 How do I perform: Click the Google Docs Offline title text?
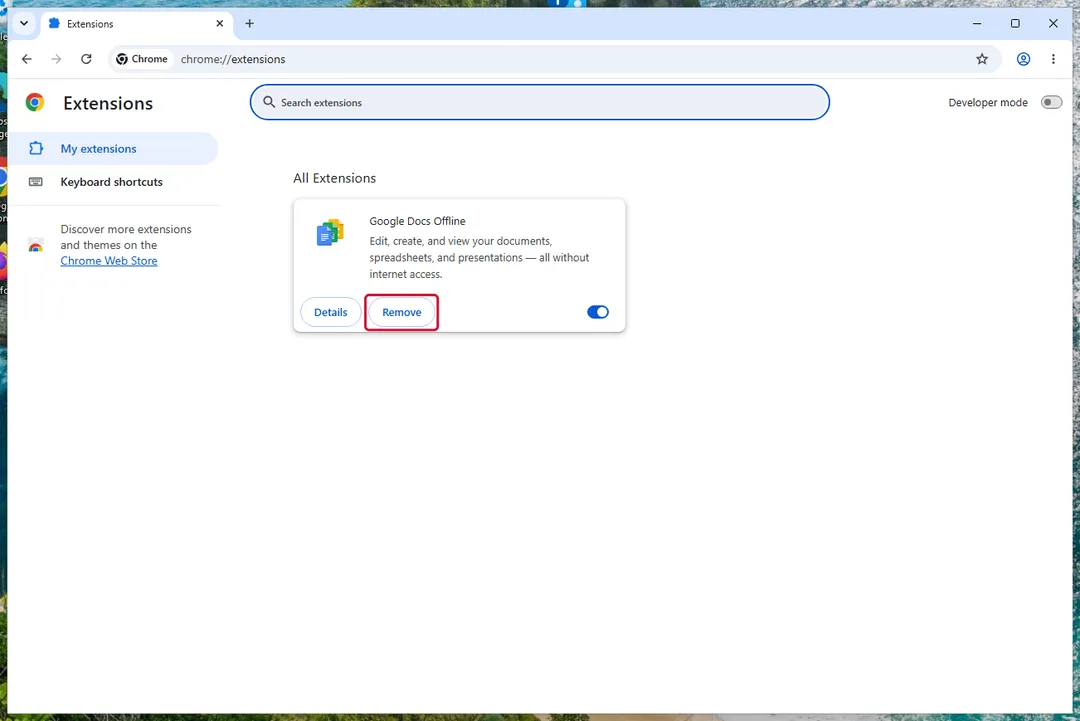point(417,221)
